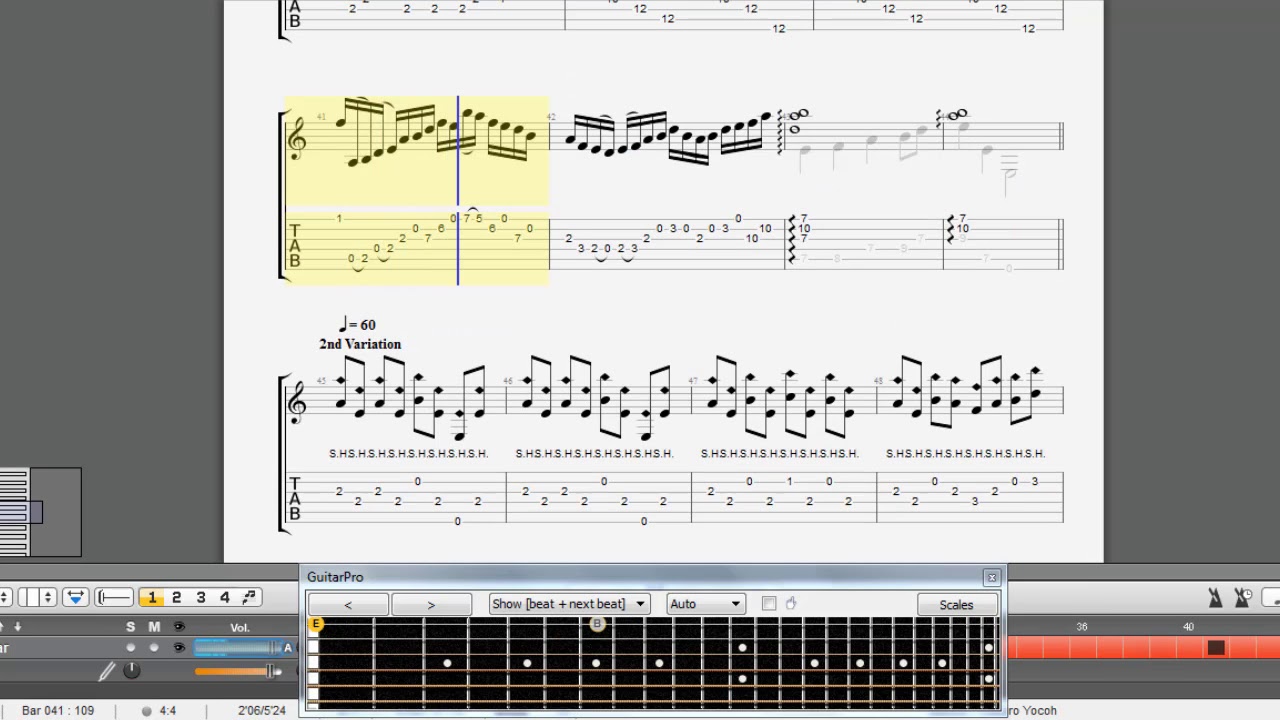
Task: Close the GuitarPro fretboard panel
Action: 991,577
